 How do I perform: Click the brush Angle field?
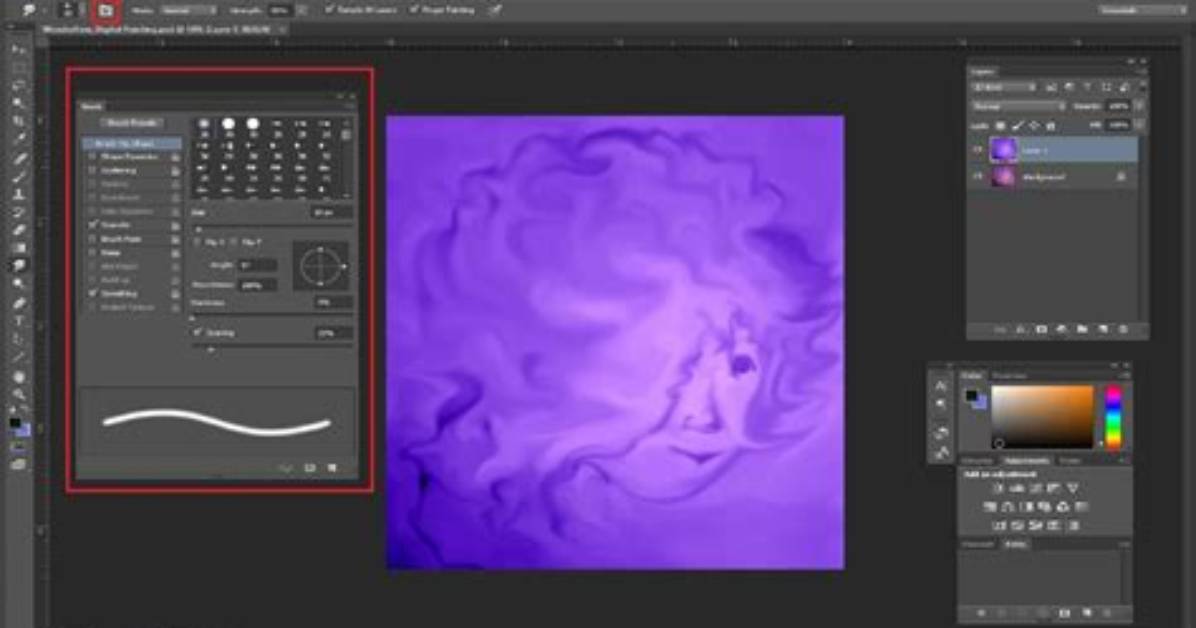click(x=257, y=266)
